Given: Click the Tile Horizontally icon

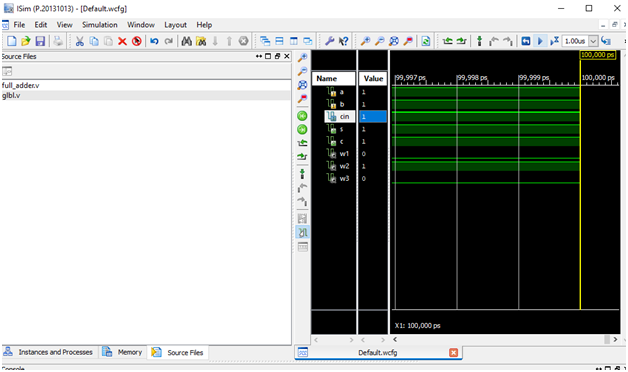Looking at the screenshot, I should pos(279,41).
